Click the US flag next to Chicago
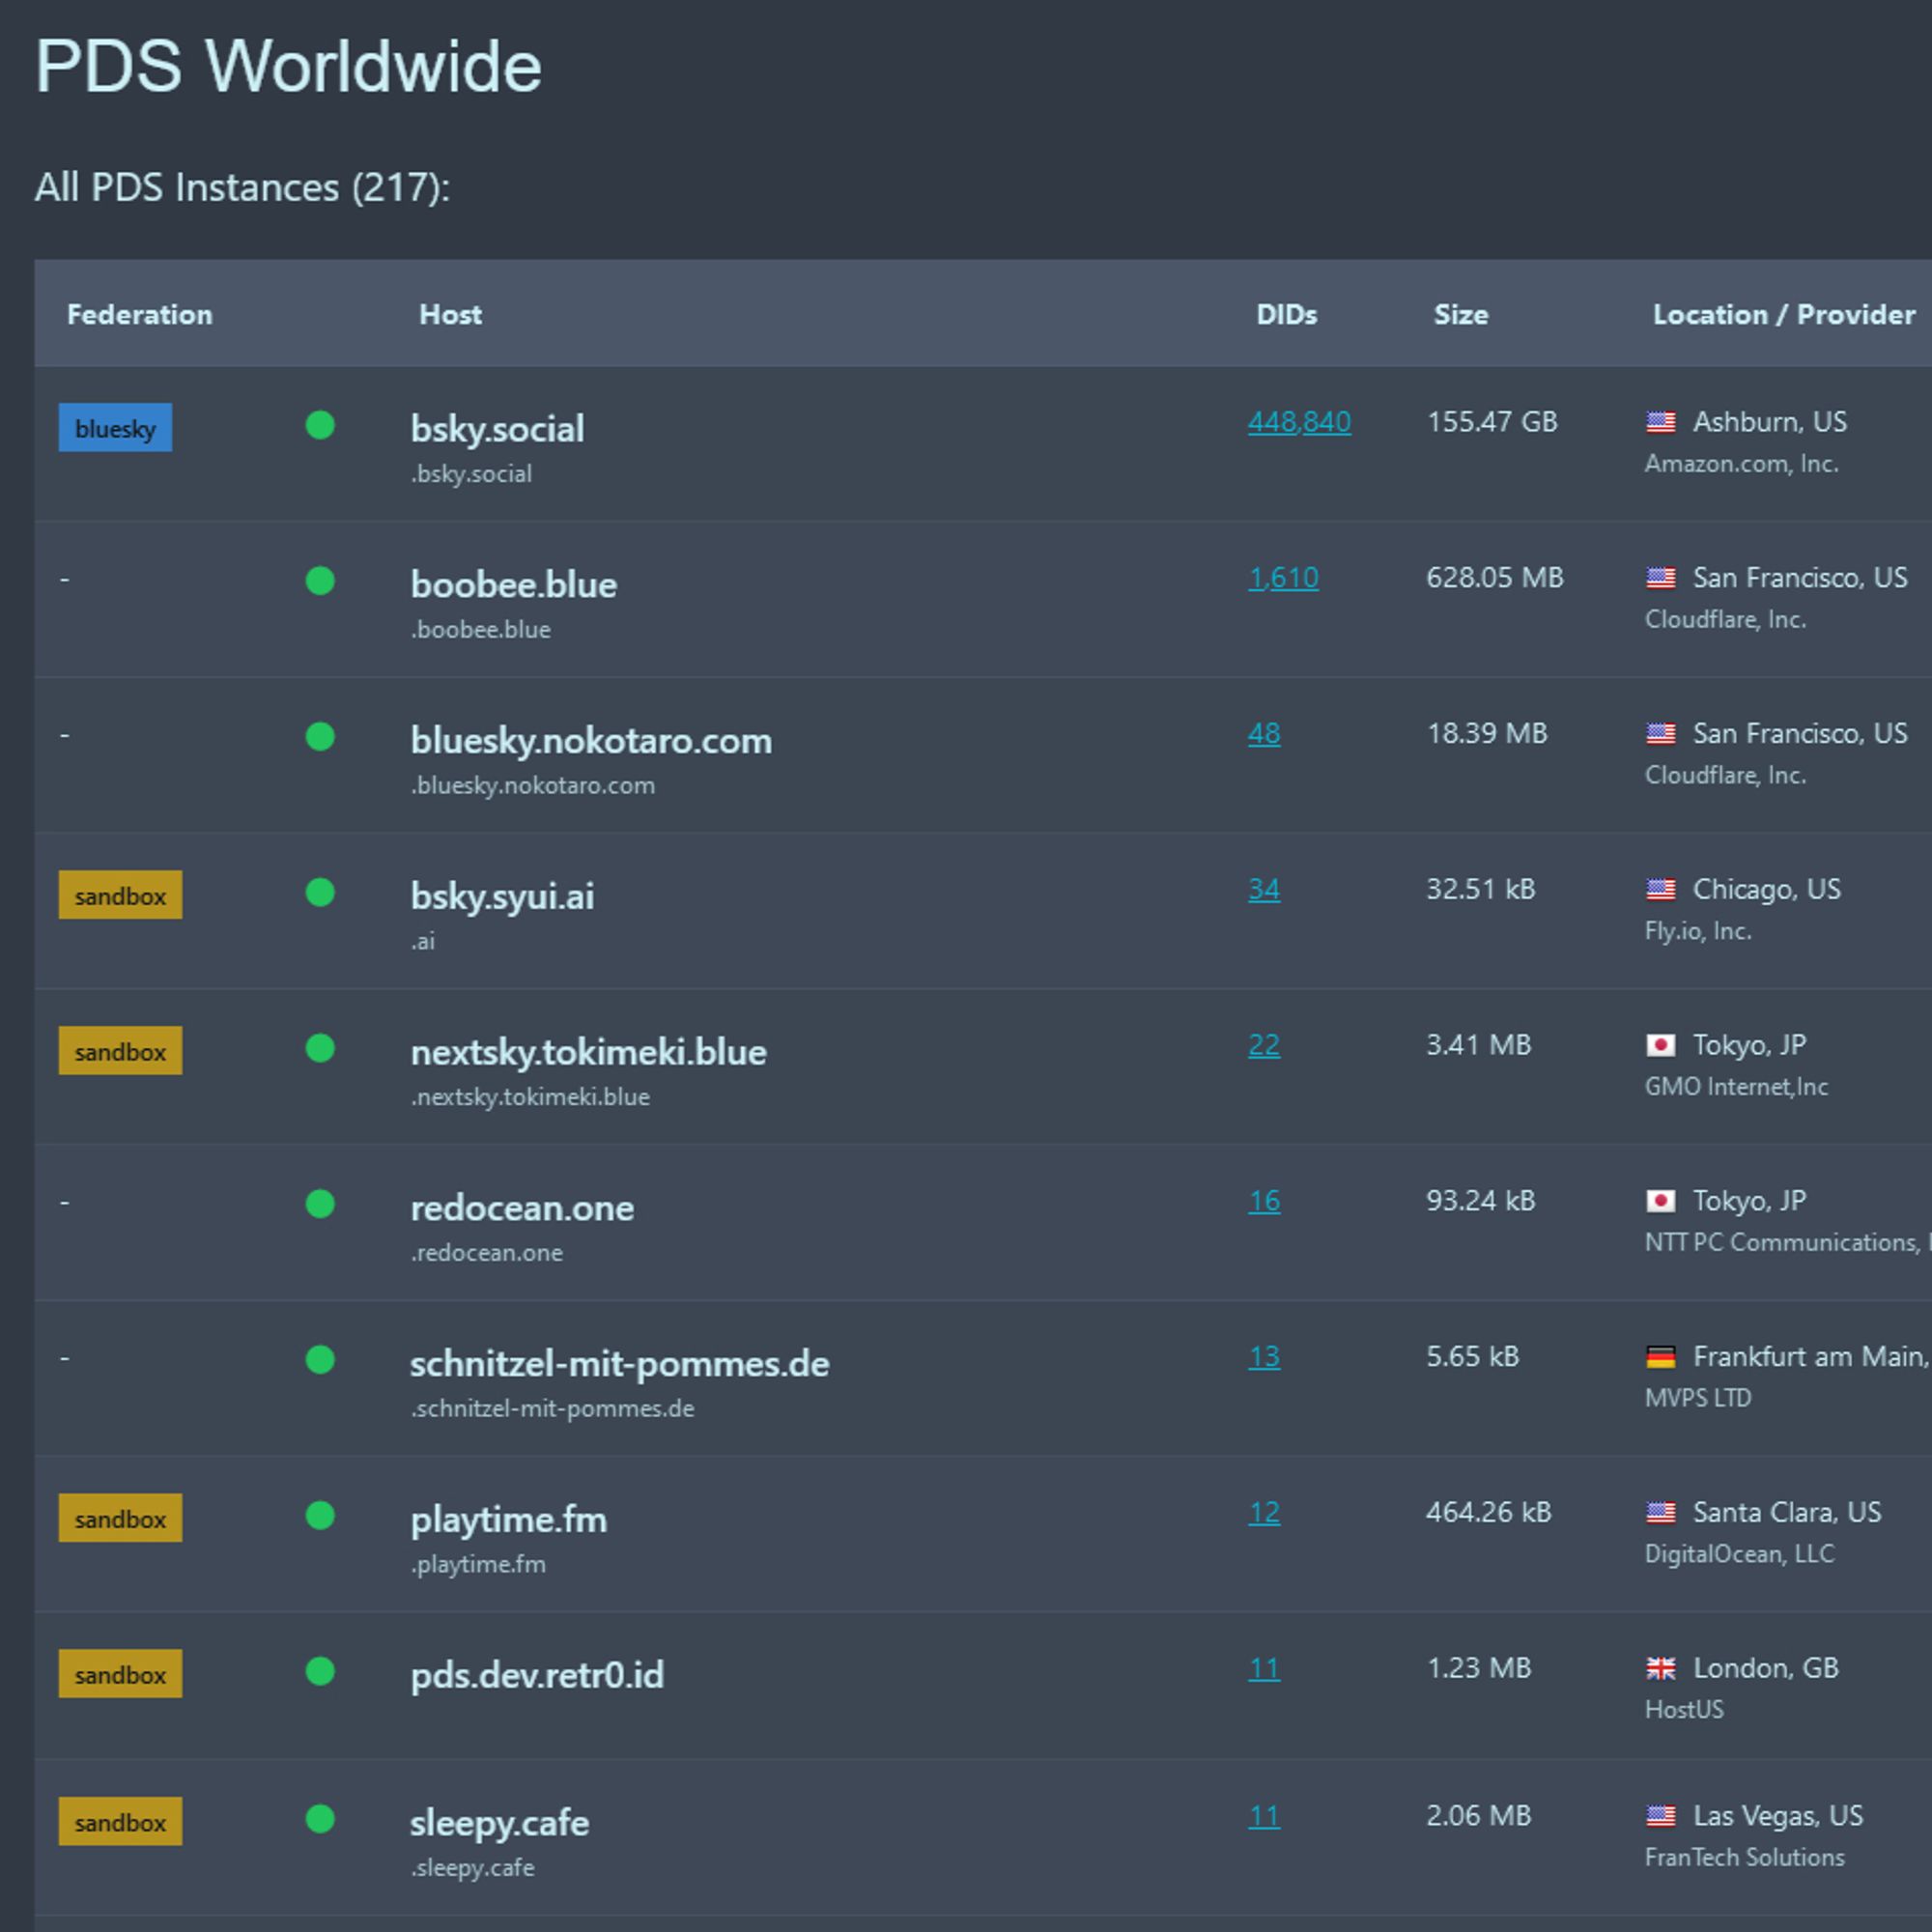This screenshot has height=1932, width=1932. (1661, 889)
